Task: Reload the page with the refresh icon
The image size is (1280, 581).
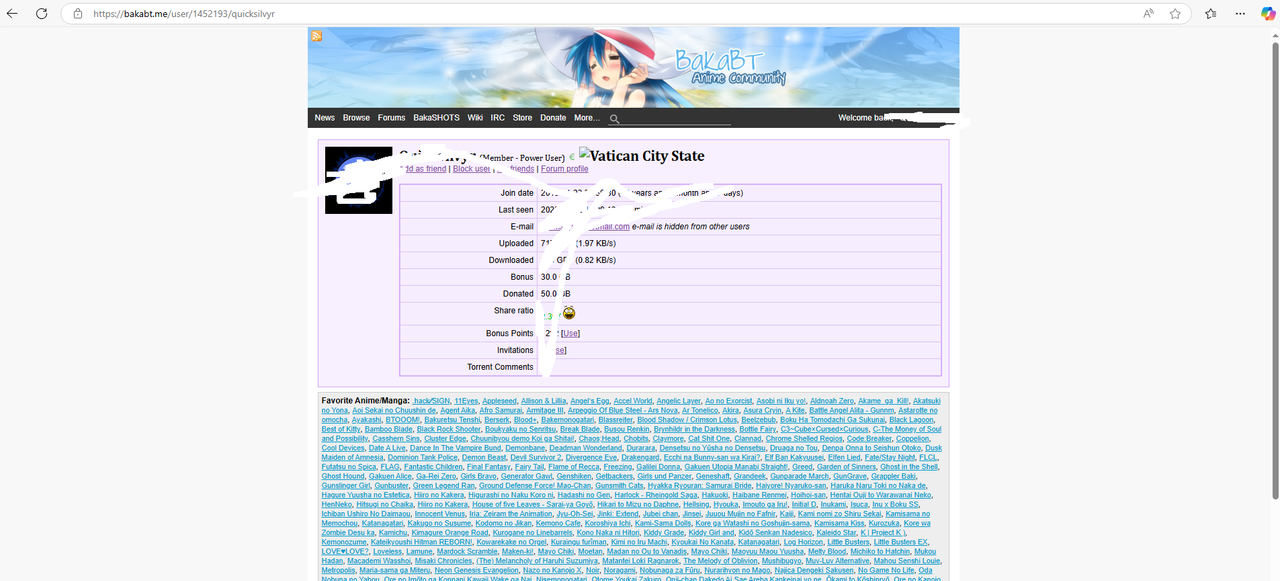Action: (41, 14)
